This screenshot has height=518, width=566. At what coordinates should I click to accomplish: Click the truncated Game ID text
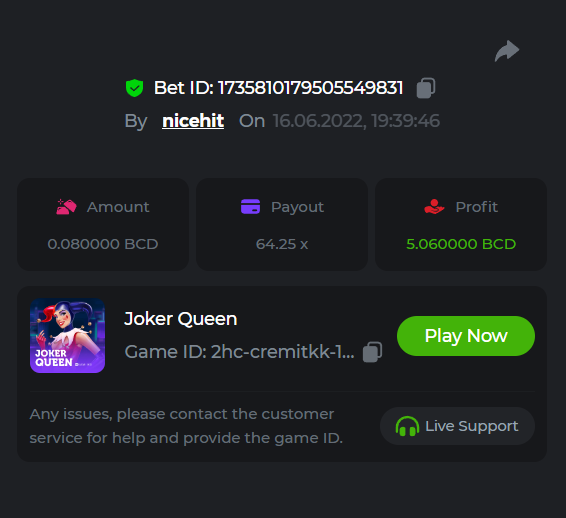point(239,352)
